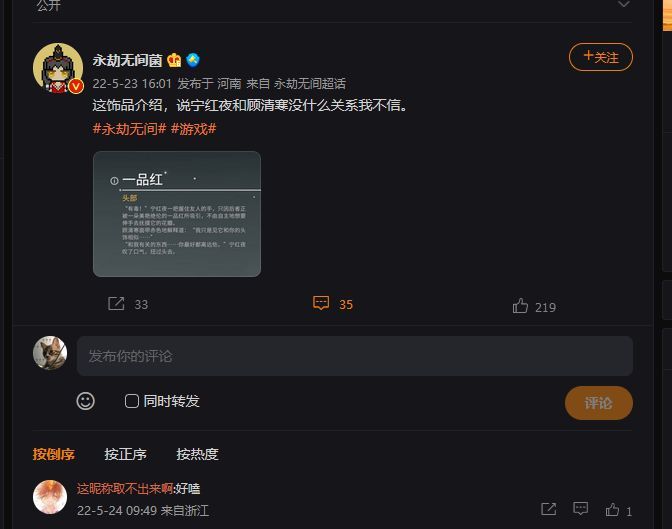Click the repost icon under the post
The width and height of the screenshot is (672, 529).
[x=116, y=303]
